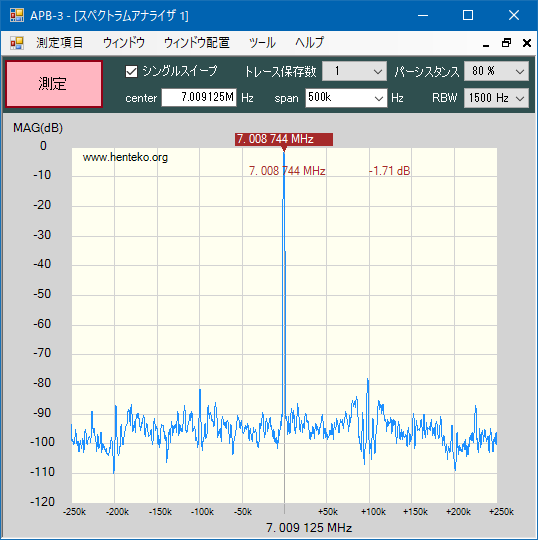538x540 pixels.
Task: Click the child window icon beside 測定項目
Action: tap(17, 43)
